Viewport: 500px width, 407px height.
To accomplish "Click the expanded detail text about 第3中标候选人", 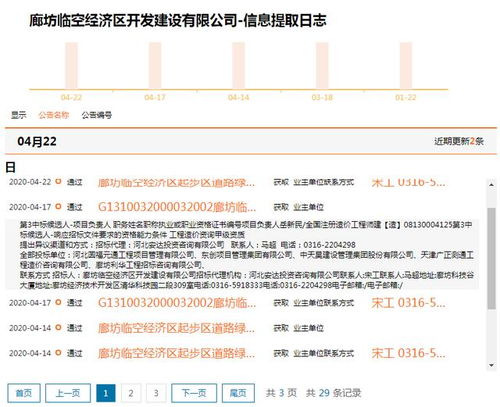I will 246,229.
